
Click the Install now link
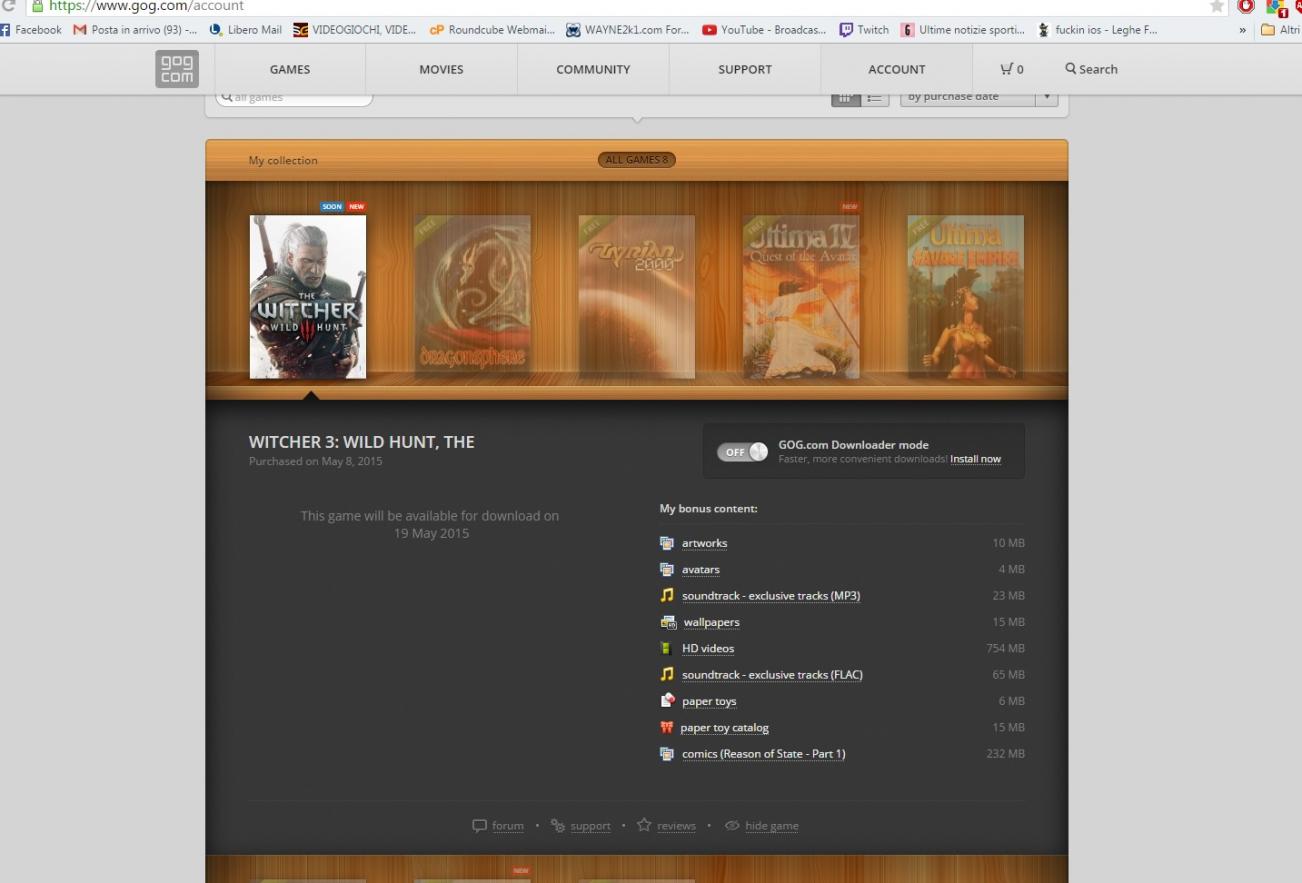[975, 459]
